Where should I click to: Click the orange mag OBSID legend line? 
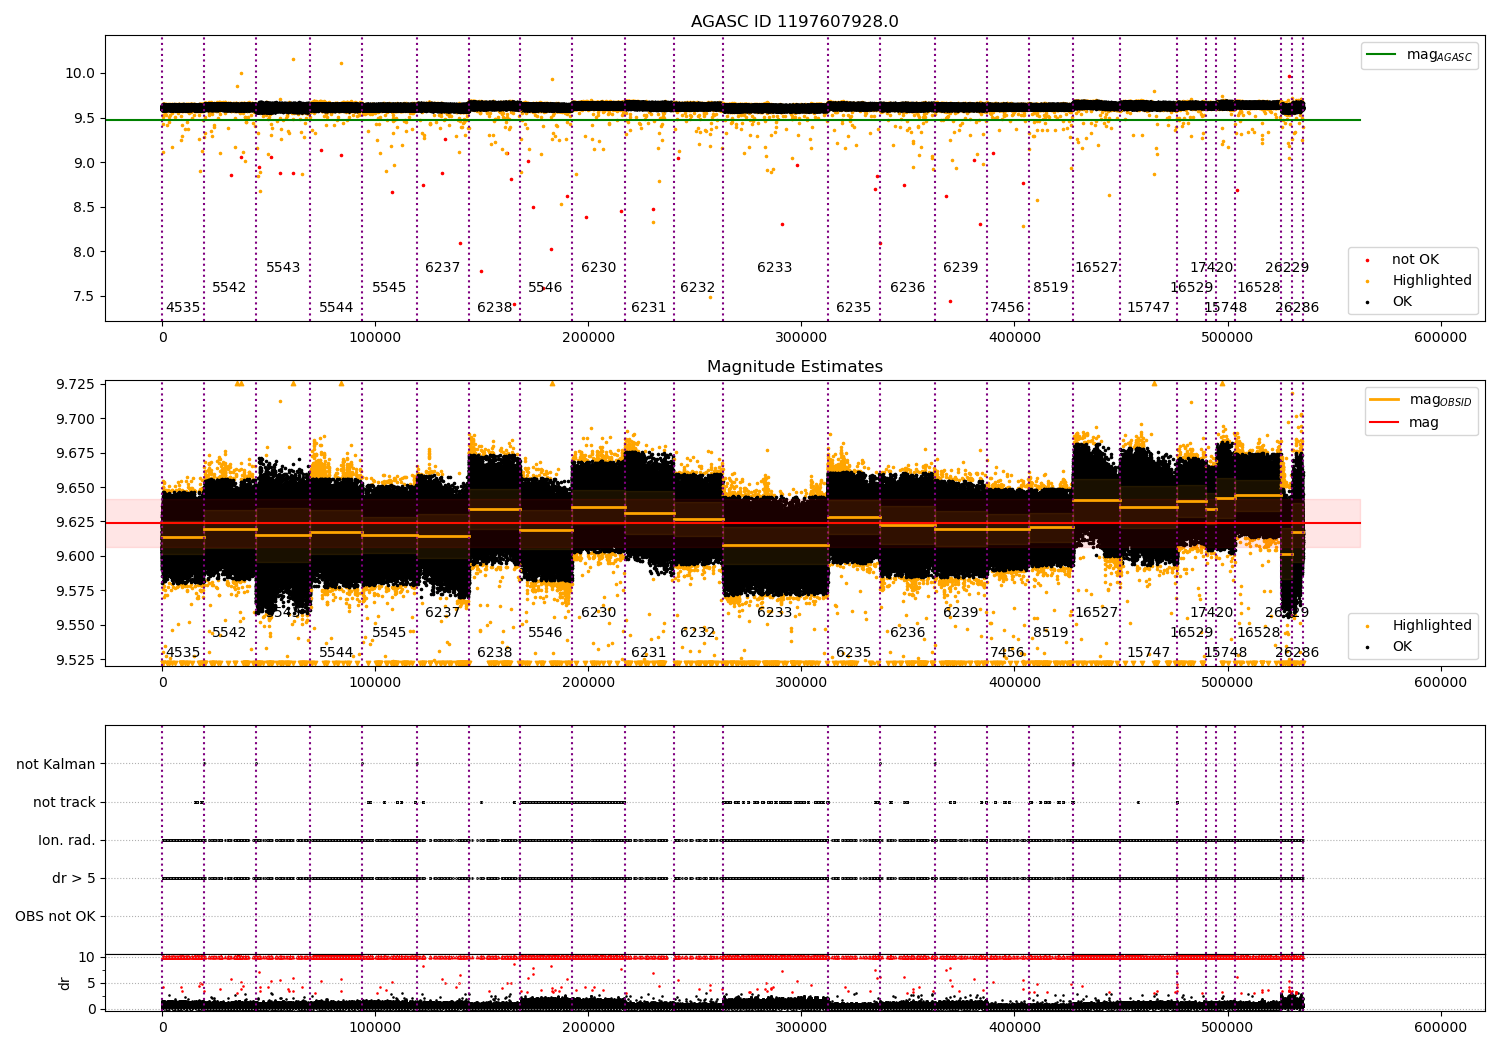[x=1386, y=400]
